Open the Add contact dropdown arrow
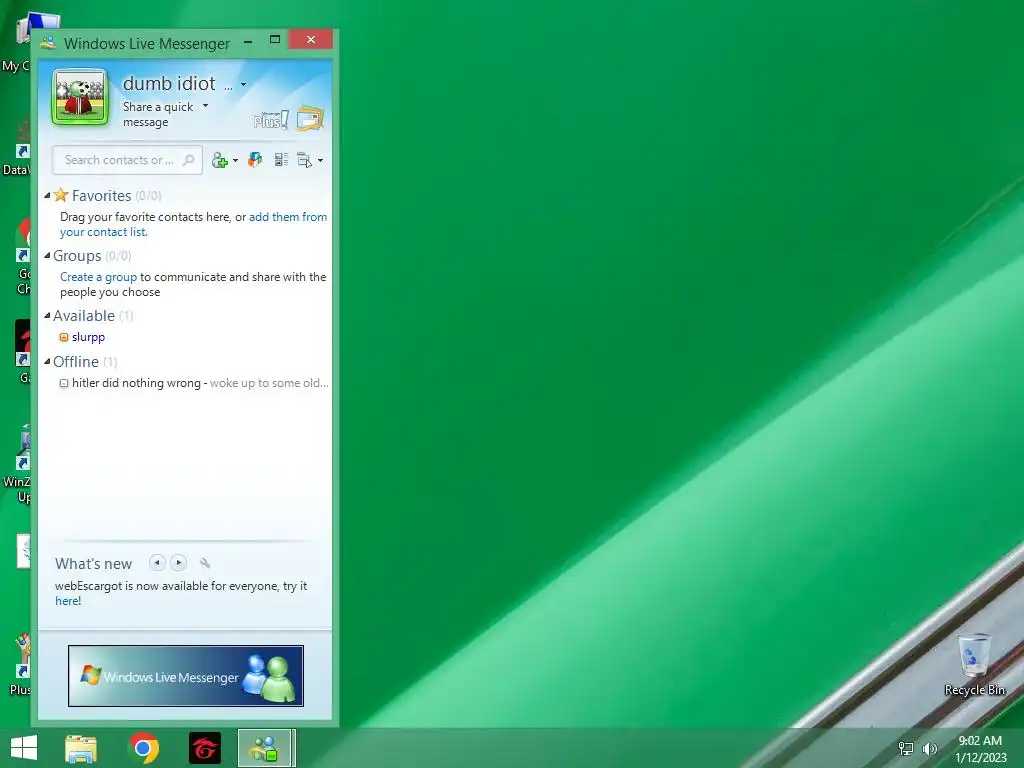1024x768 pixels. (235, 161)
